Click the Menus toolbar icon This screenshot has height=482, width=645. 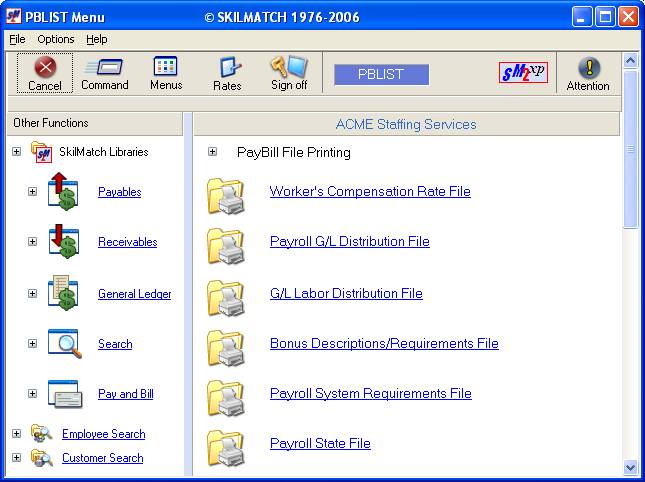click(x=166, y=67)
